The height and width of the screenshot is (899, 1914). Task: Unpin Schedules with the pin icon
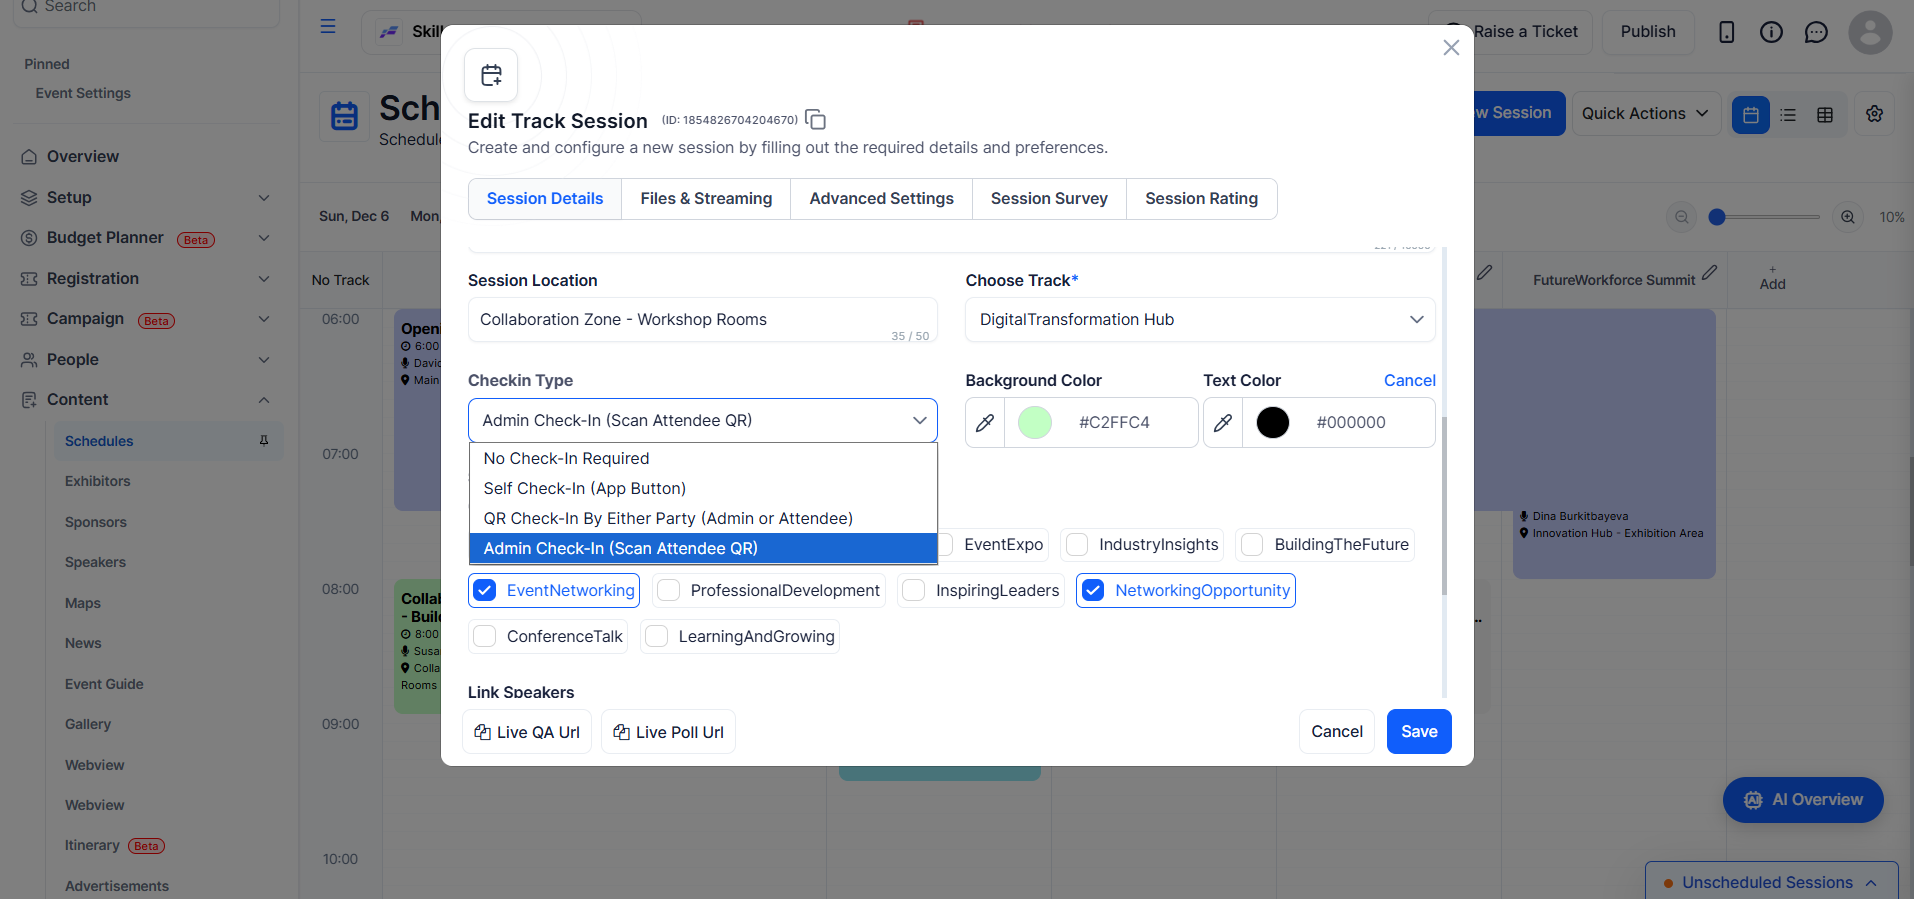coord(264,441)
